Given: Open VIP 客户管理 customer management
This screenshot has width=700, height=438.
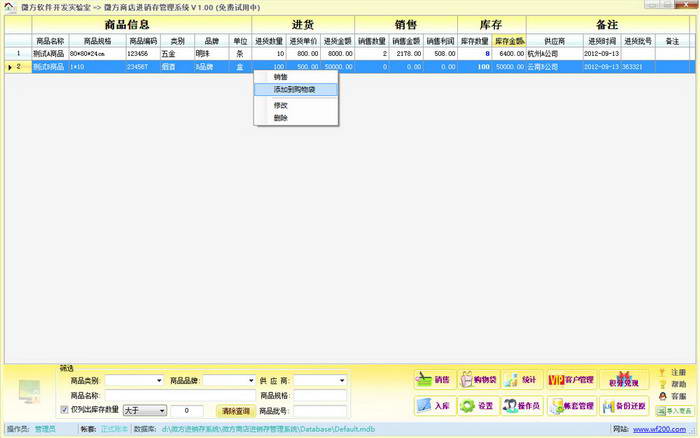Looking at the screenshot, I should pyautogui.click(x=571, y=380).
